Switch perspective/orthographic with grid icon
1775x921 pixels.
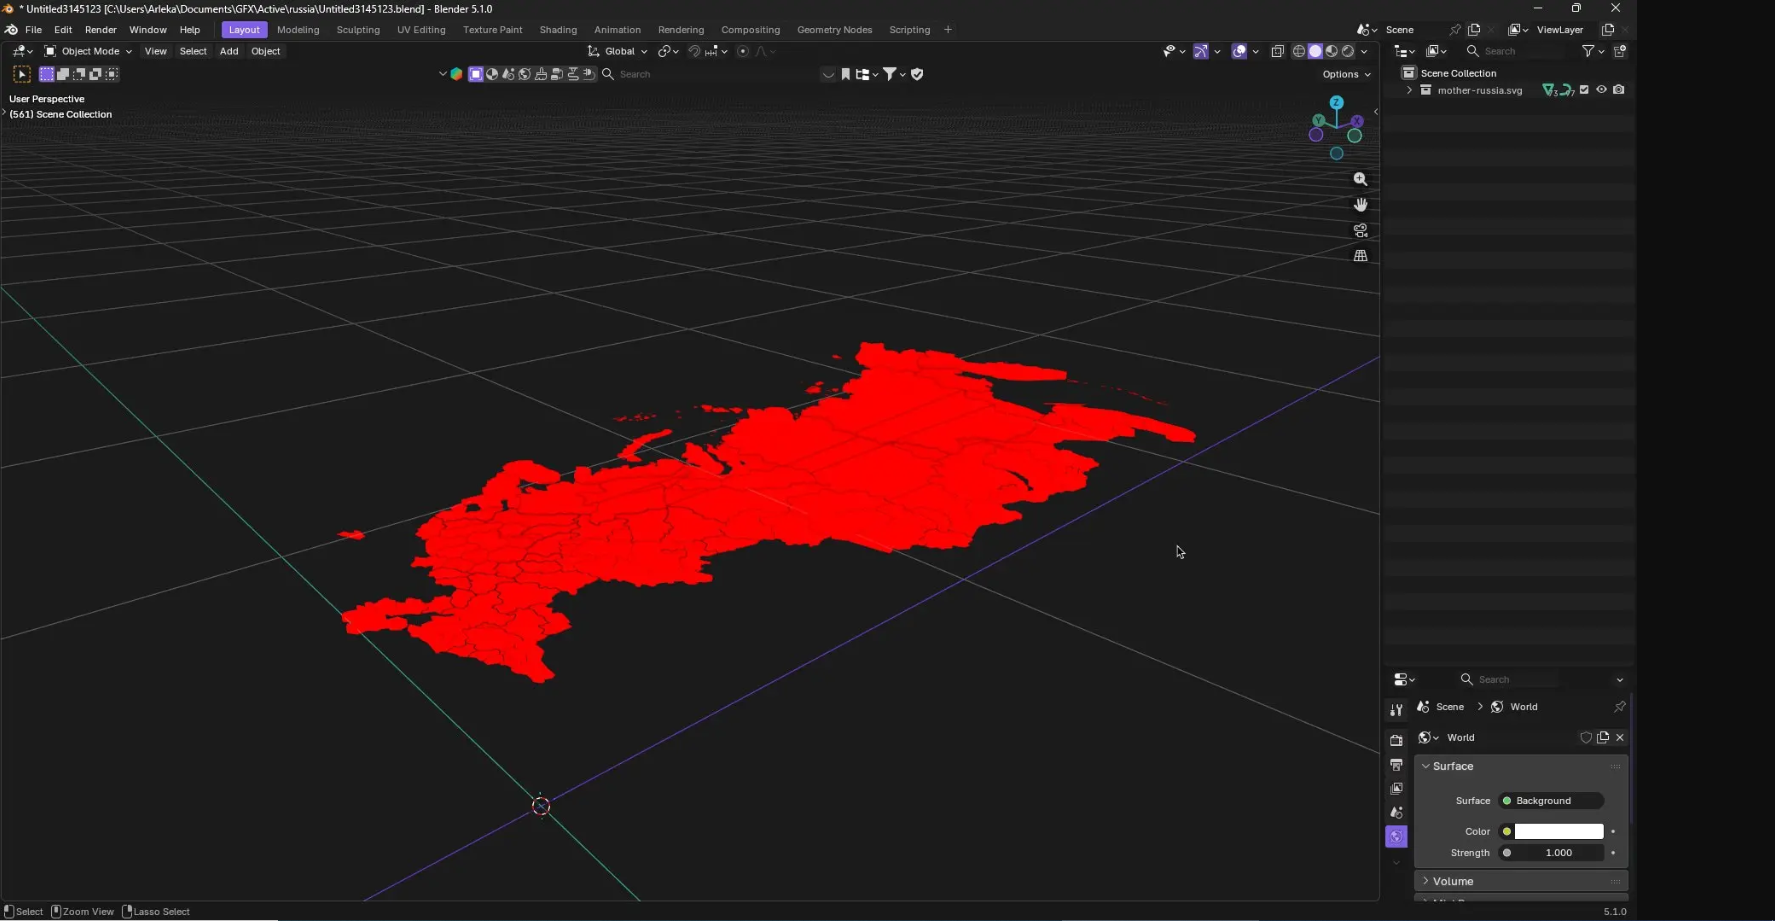(x=1360, y=256)
